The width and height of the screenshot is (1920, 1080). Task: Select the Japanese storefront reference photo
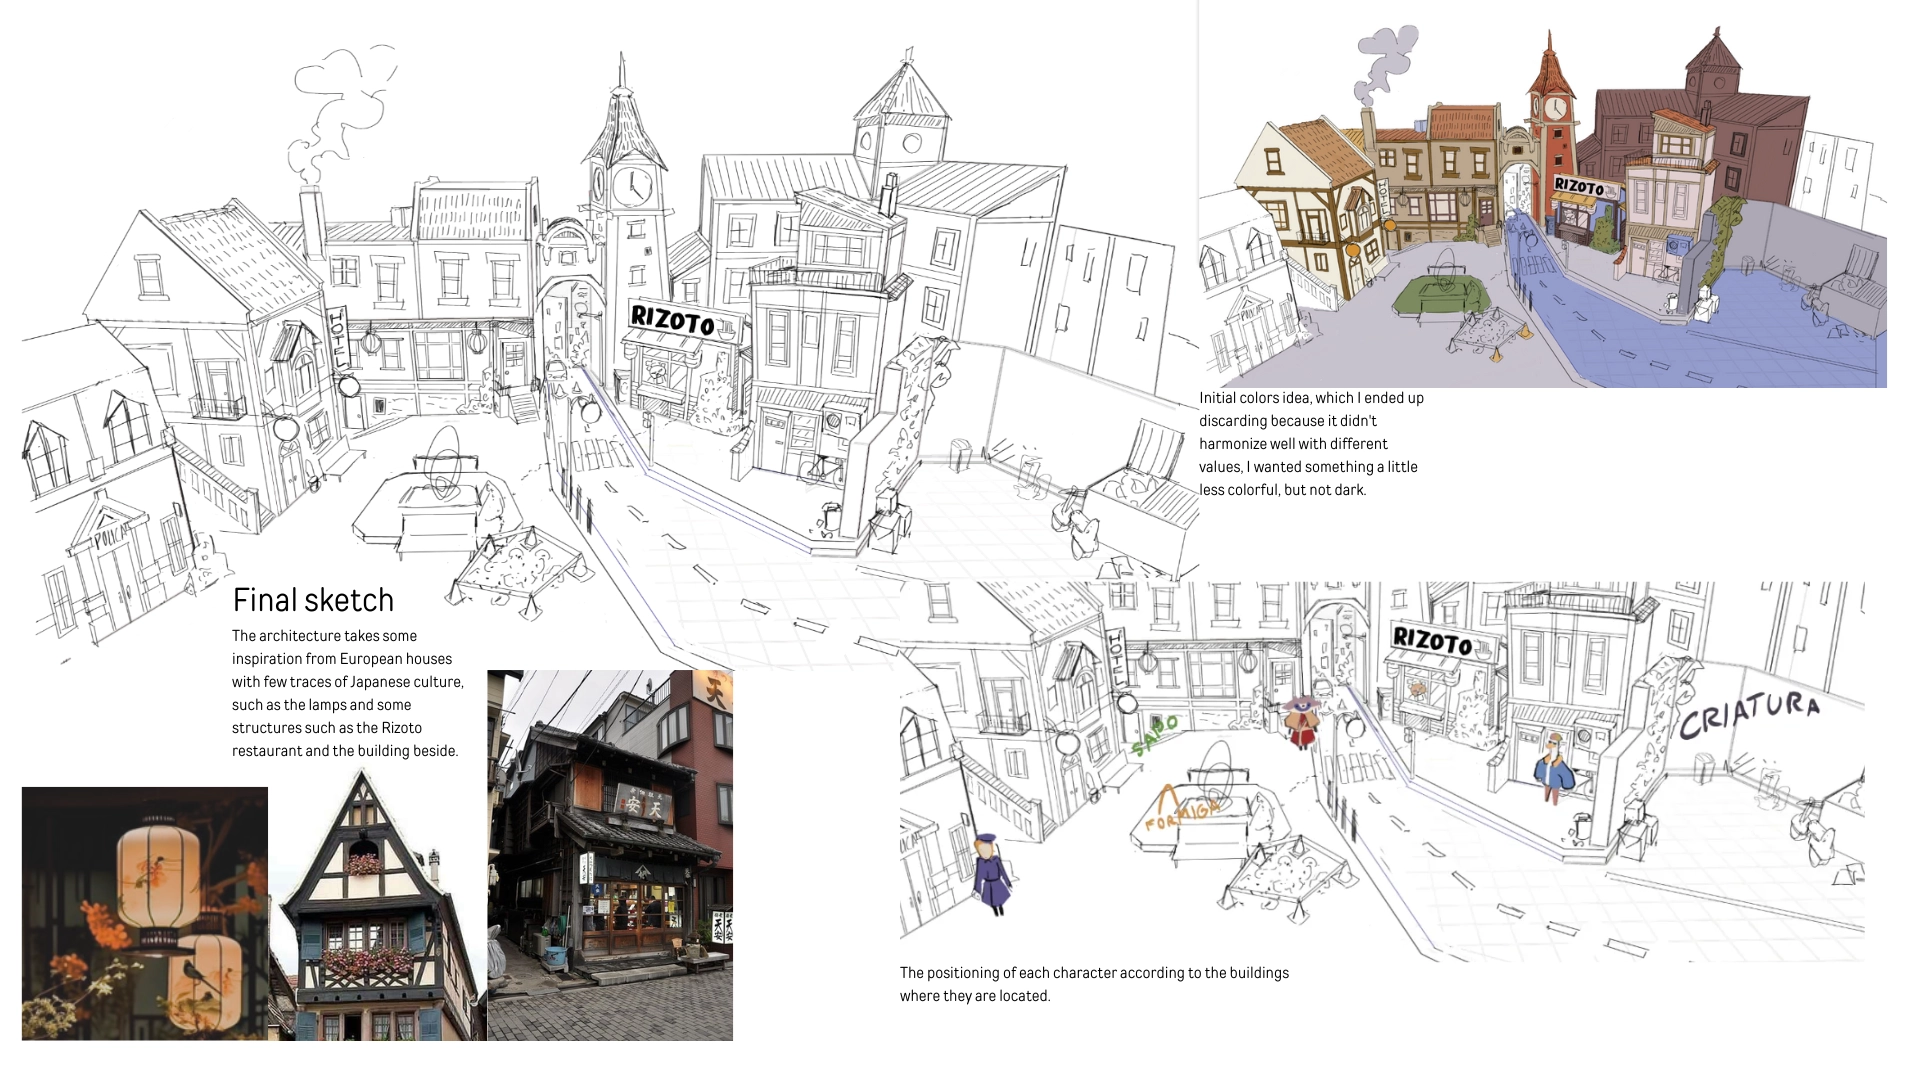point(610,855)
